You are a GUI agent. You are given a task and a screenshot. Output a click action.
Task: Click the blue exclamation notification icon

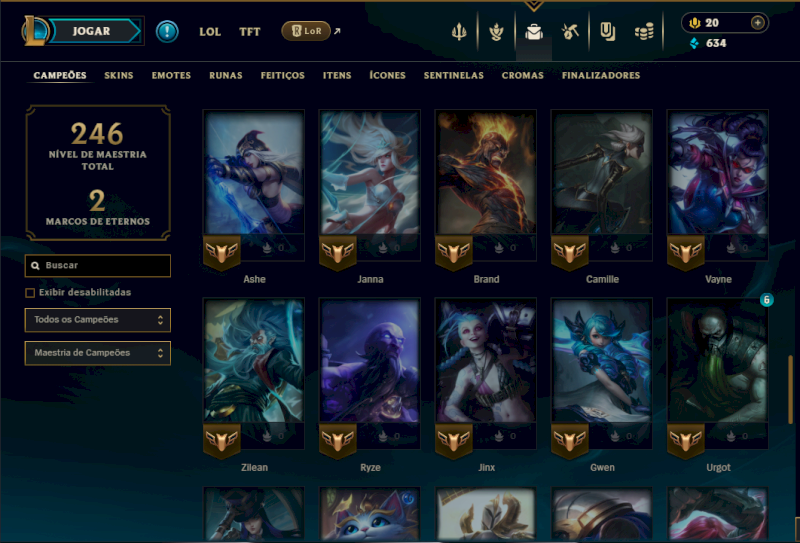click(x=167, y=31)
